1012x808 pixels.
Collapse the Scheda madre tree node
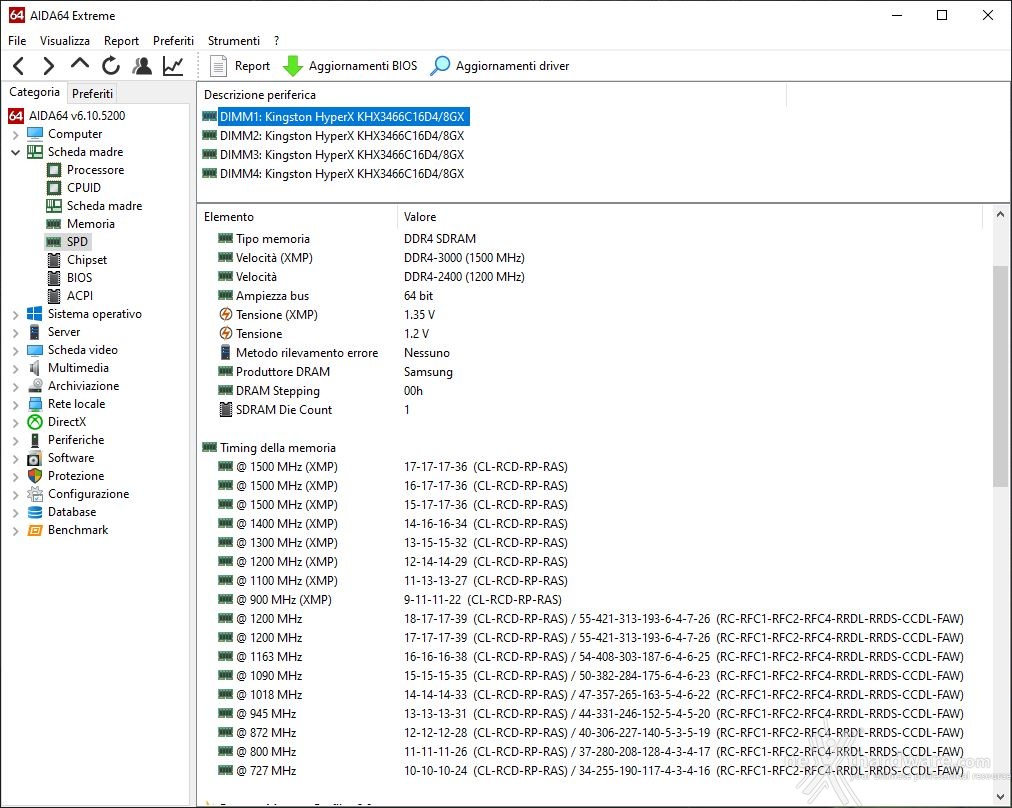coord(15,152)
